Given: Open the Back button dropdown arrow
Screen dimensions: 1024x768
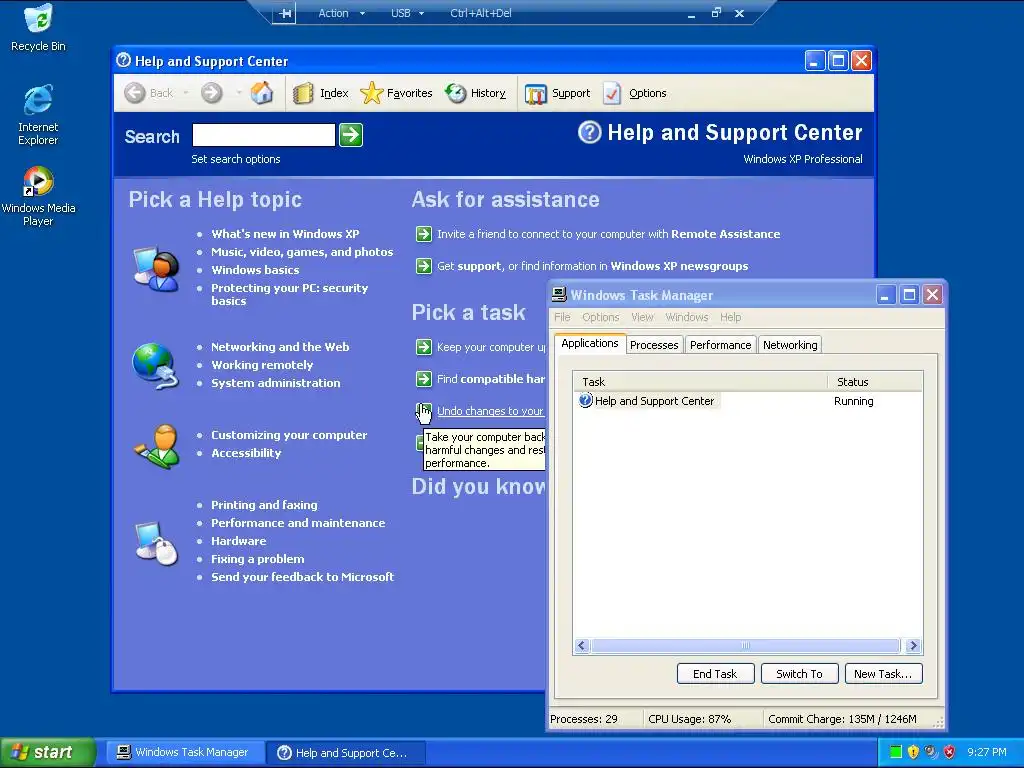Looking at the screenshot, I should click(x=185, y=93).
